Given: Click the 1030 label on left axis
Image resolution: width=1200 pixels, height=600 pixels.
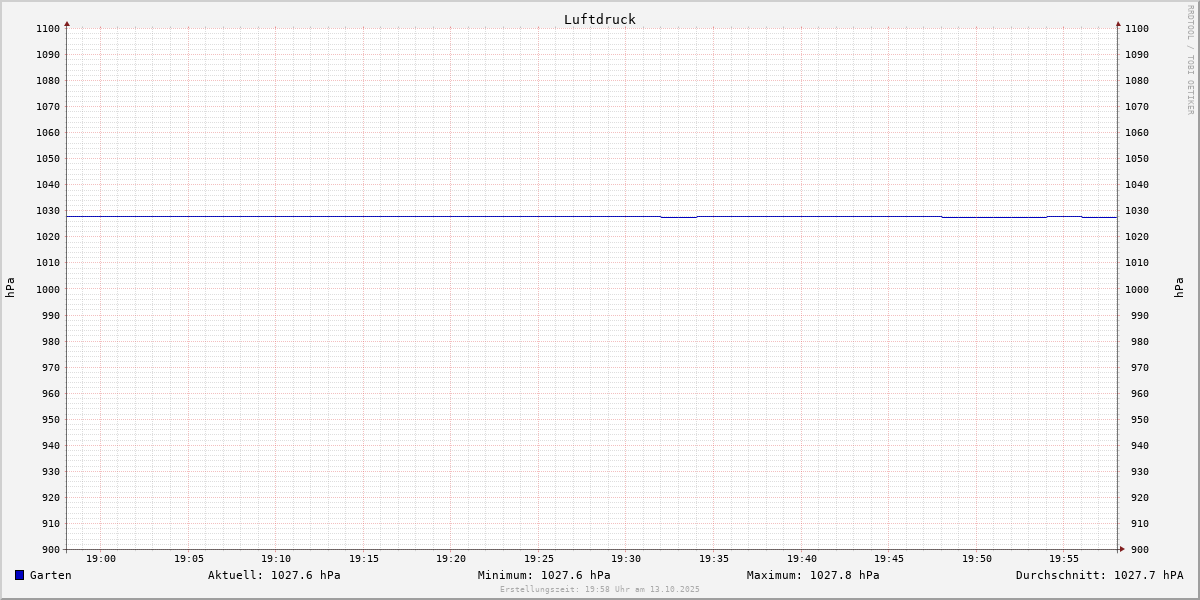Looking at the screenshot, I should (x=48, y=211).
